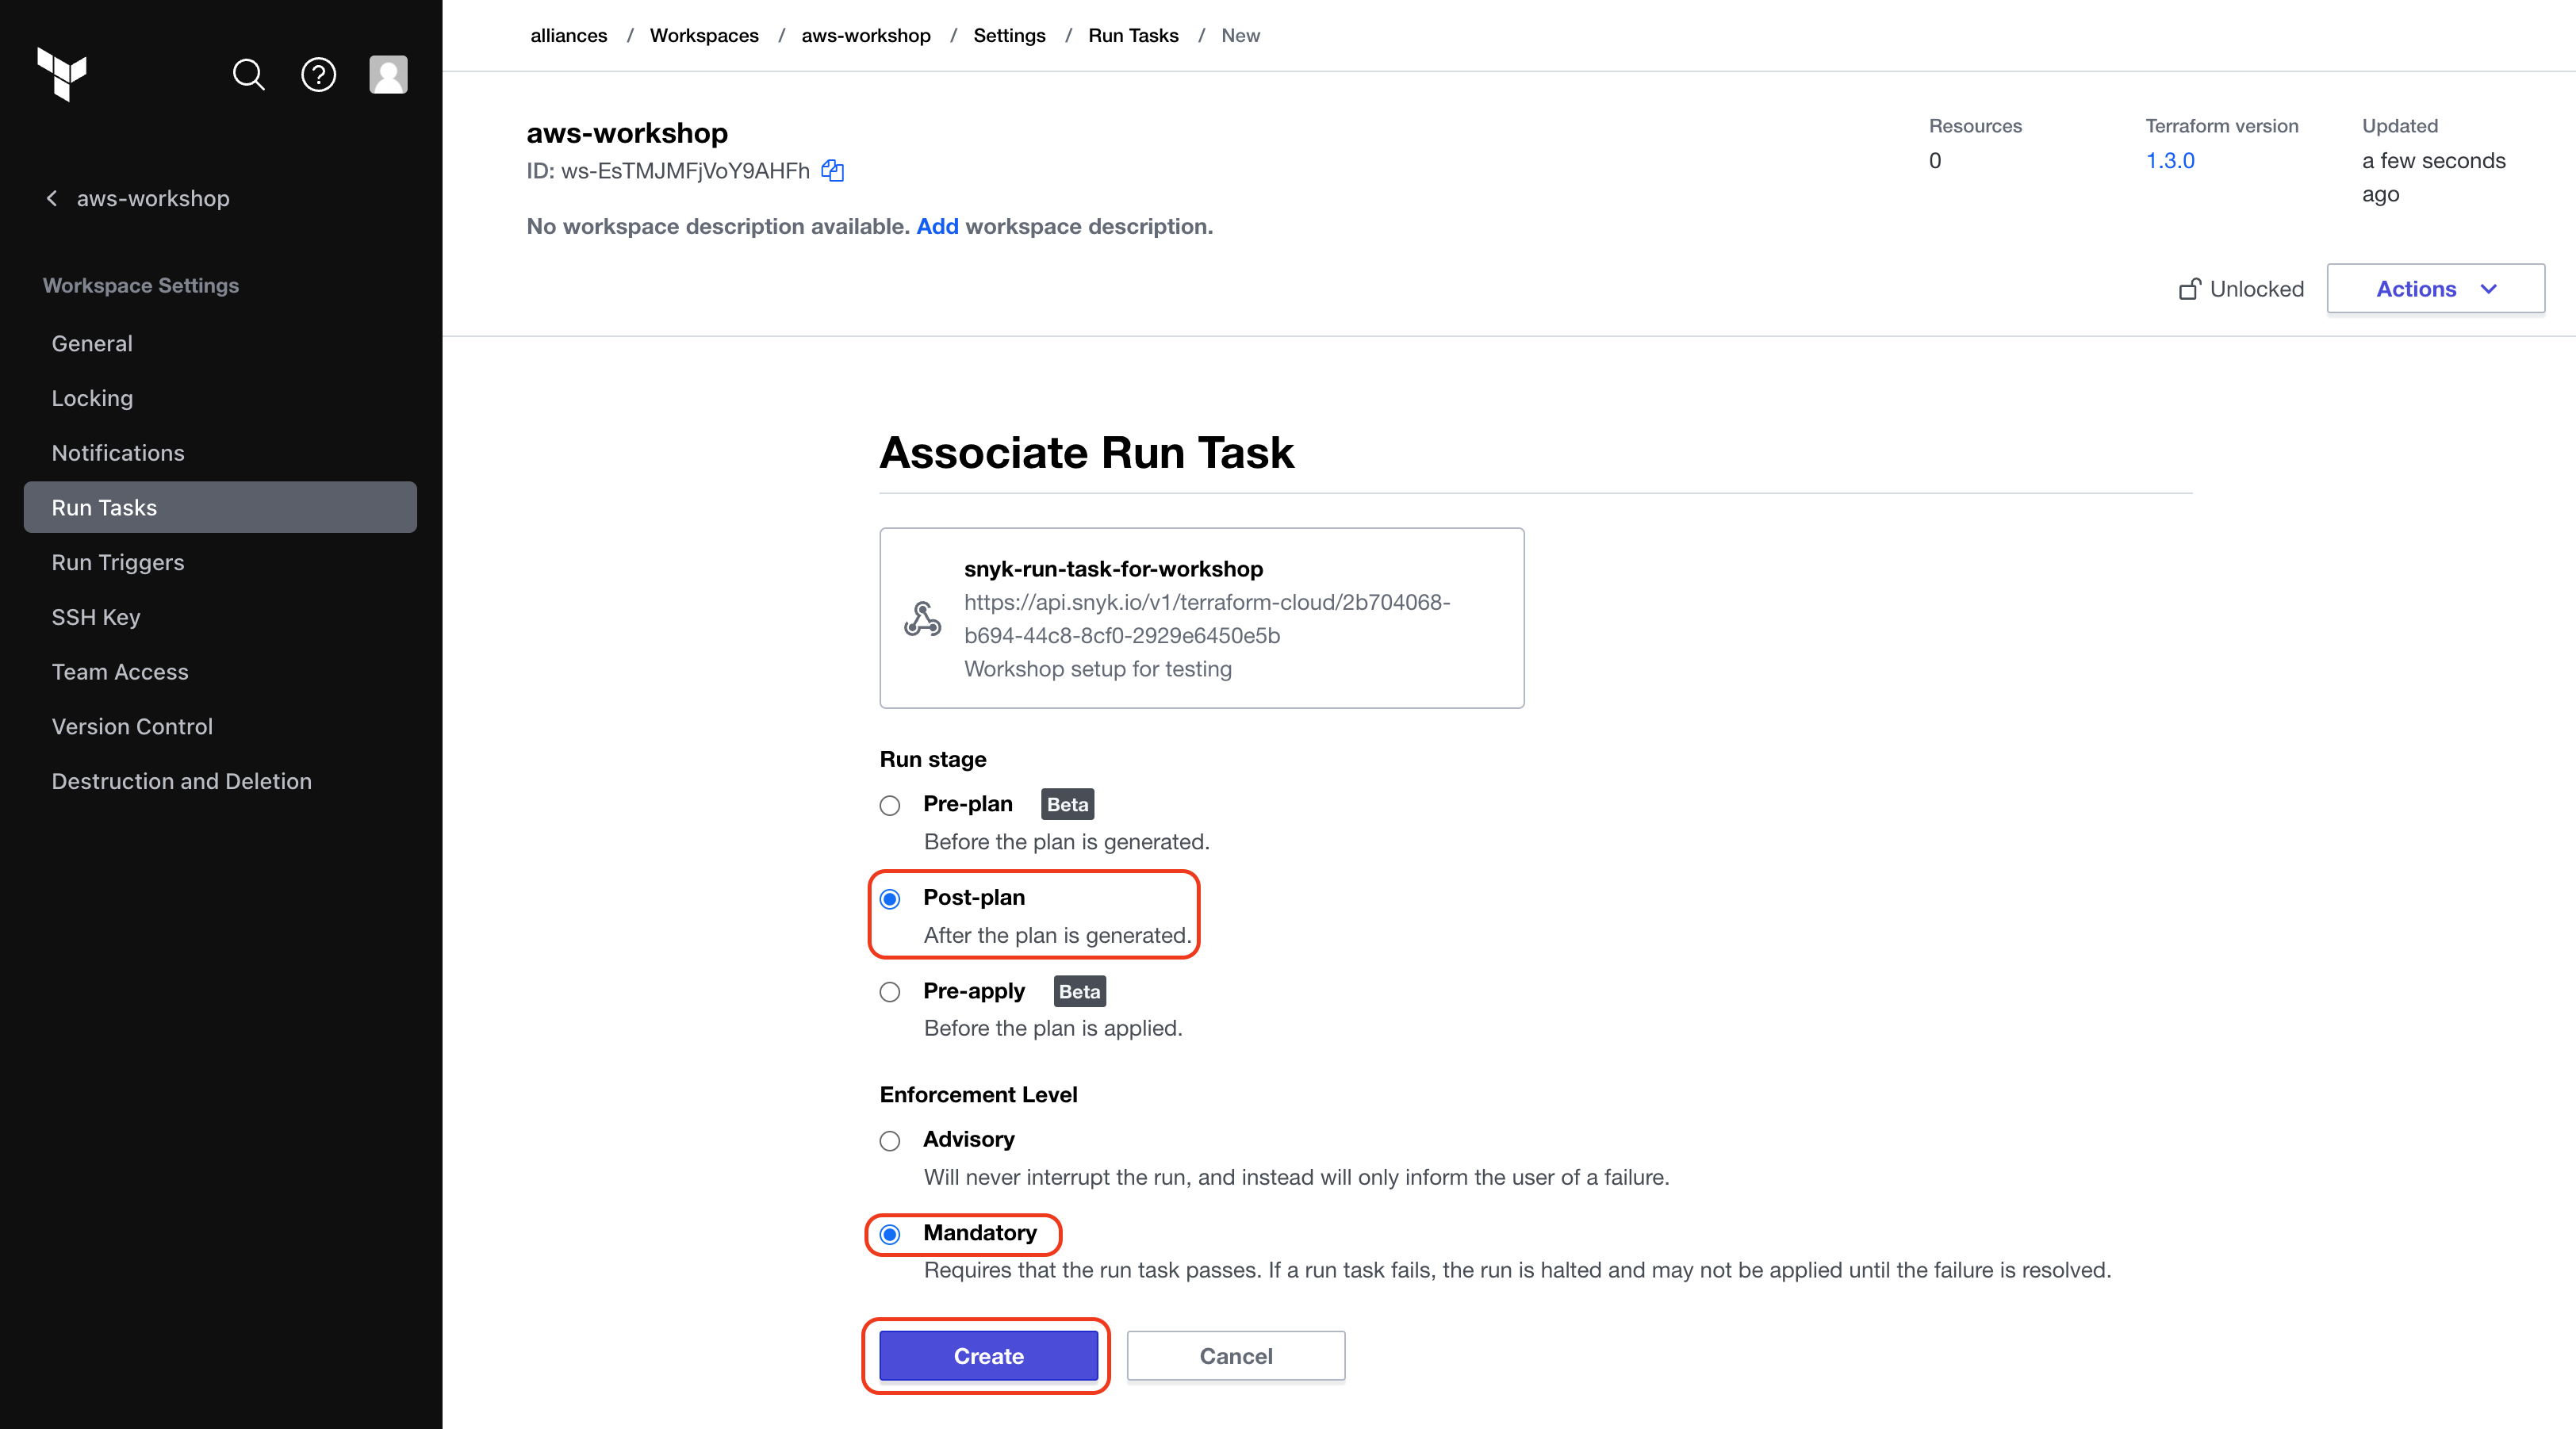Click the user avatar icon

click(388, 74)
